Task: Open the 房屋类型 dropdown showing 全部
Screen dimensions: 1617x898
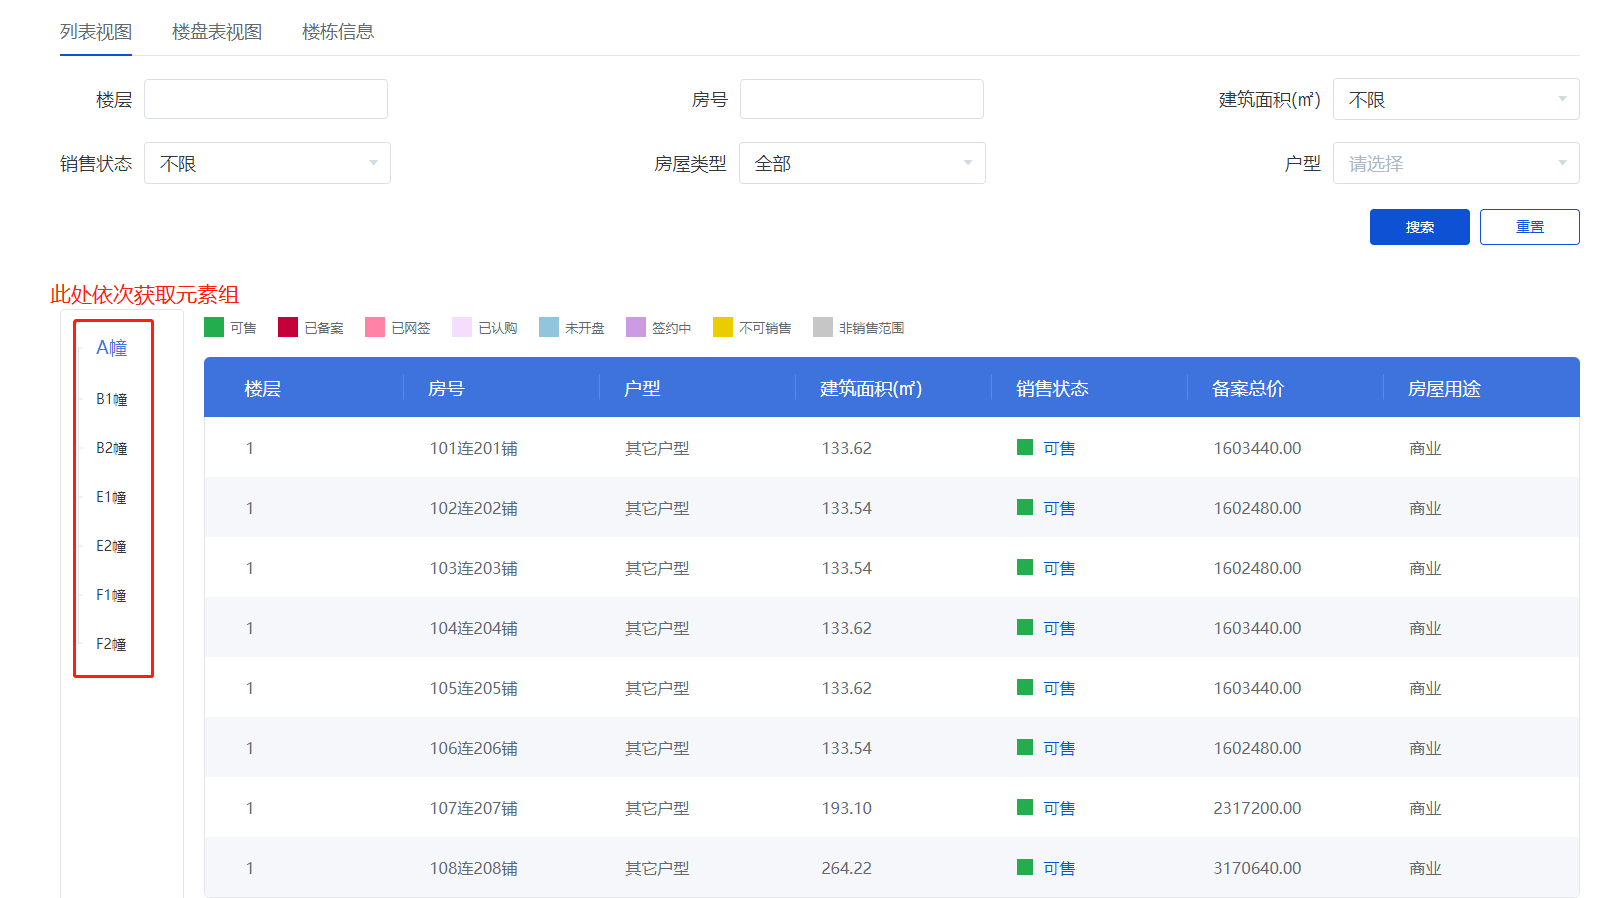Action: (x=861, y=163)
